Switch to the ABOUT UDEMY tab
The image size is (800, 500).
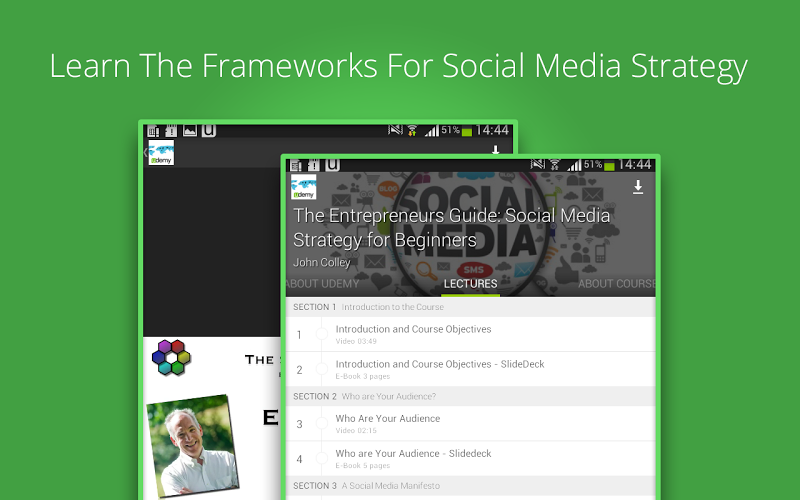[322, 284]
